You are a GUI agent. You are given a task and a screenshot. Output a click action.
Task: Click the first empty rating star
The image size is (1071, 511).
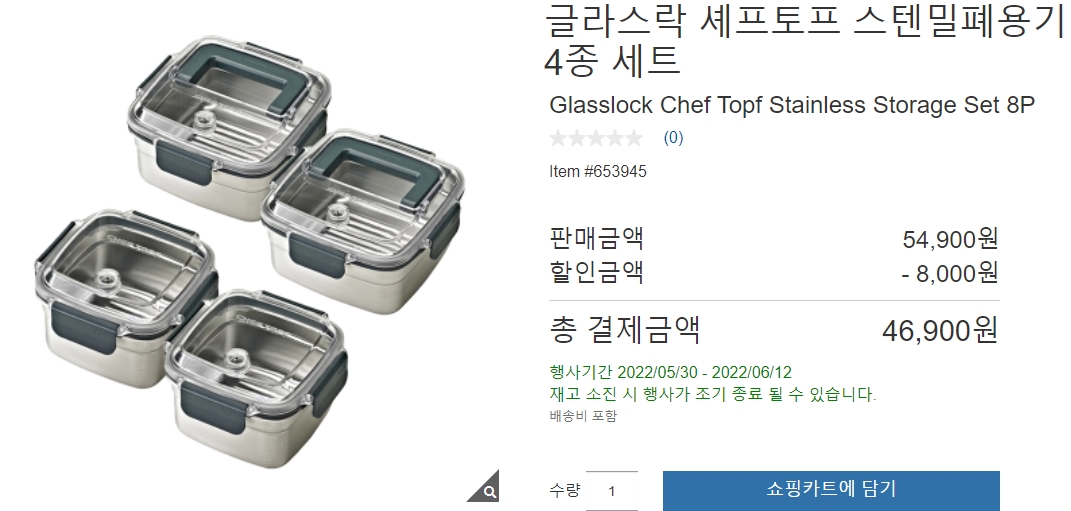coord(559,138)
